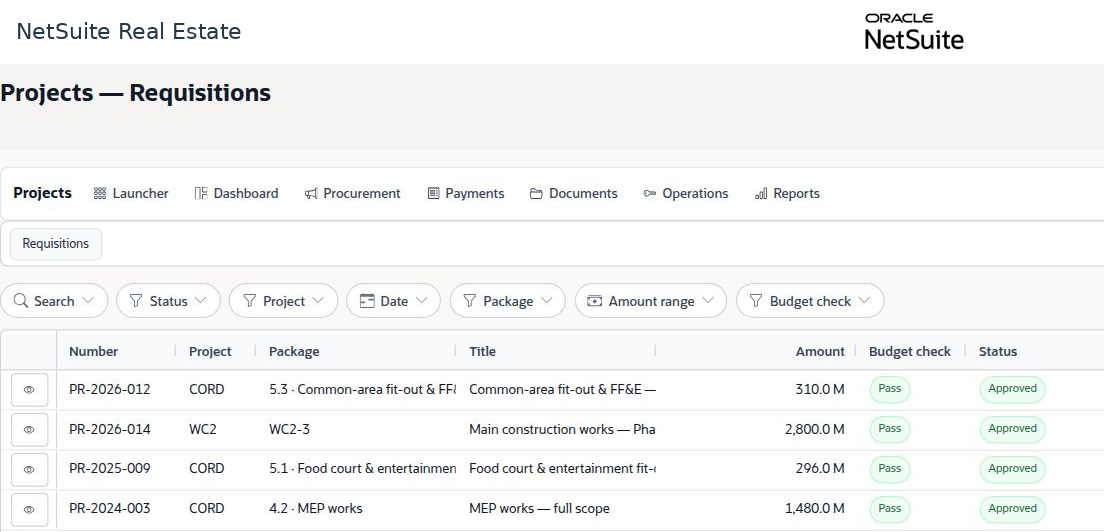Expand the Search dropdown chevron
The image size is (1104, 532).
(x=88, y=300)
